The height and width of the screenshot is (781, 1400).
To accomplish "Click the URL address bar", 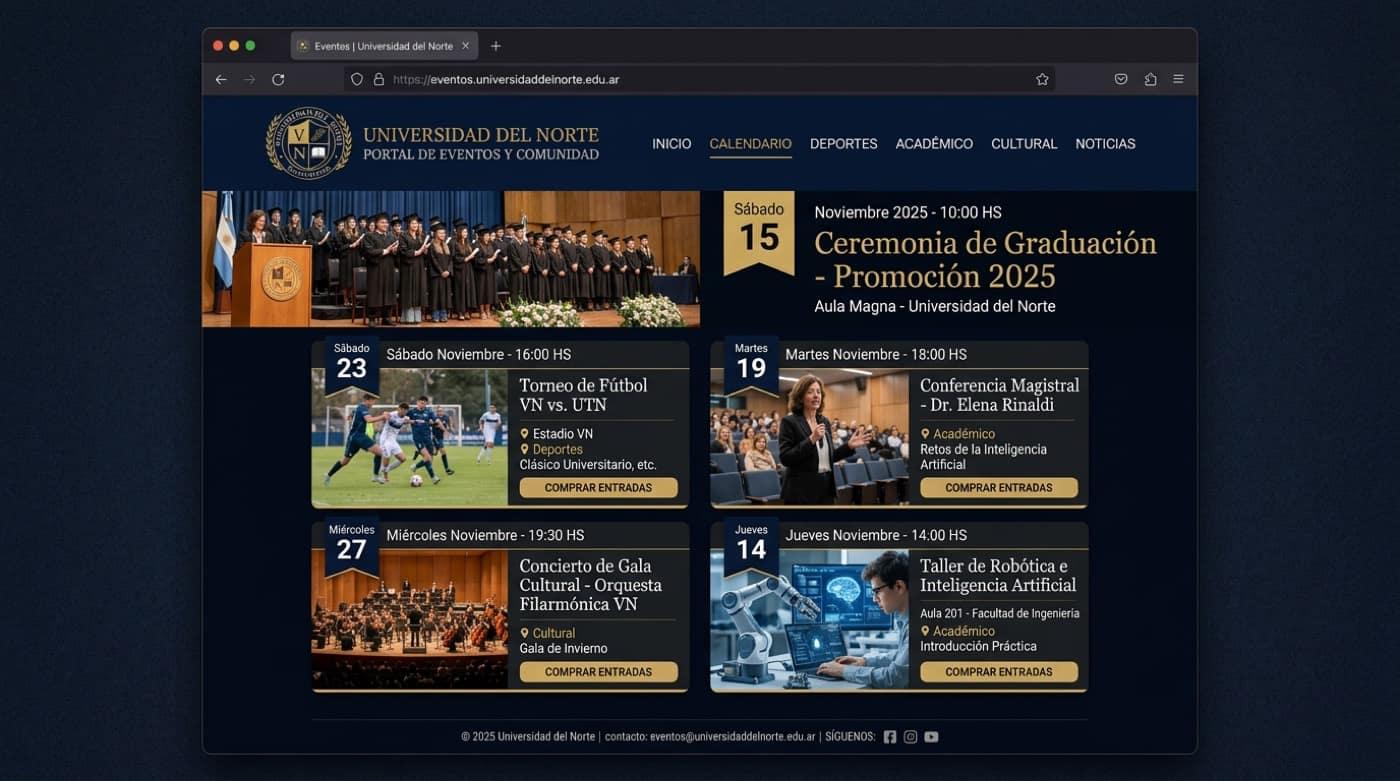I will coord(700,79).
